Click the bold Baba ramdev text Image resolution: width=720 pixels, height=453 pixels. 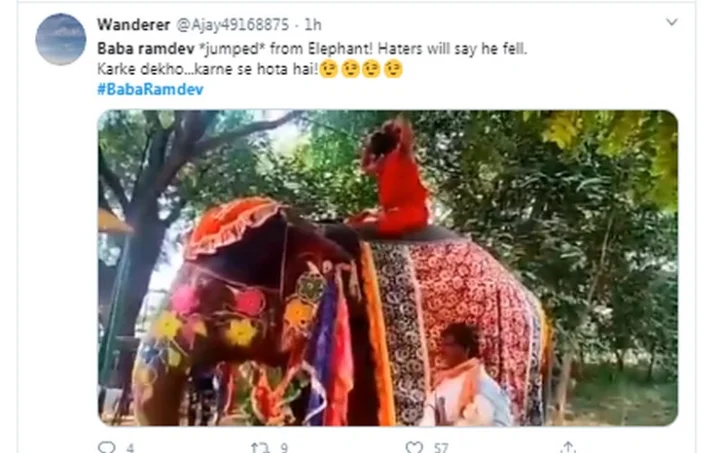coord(145,49)
